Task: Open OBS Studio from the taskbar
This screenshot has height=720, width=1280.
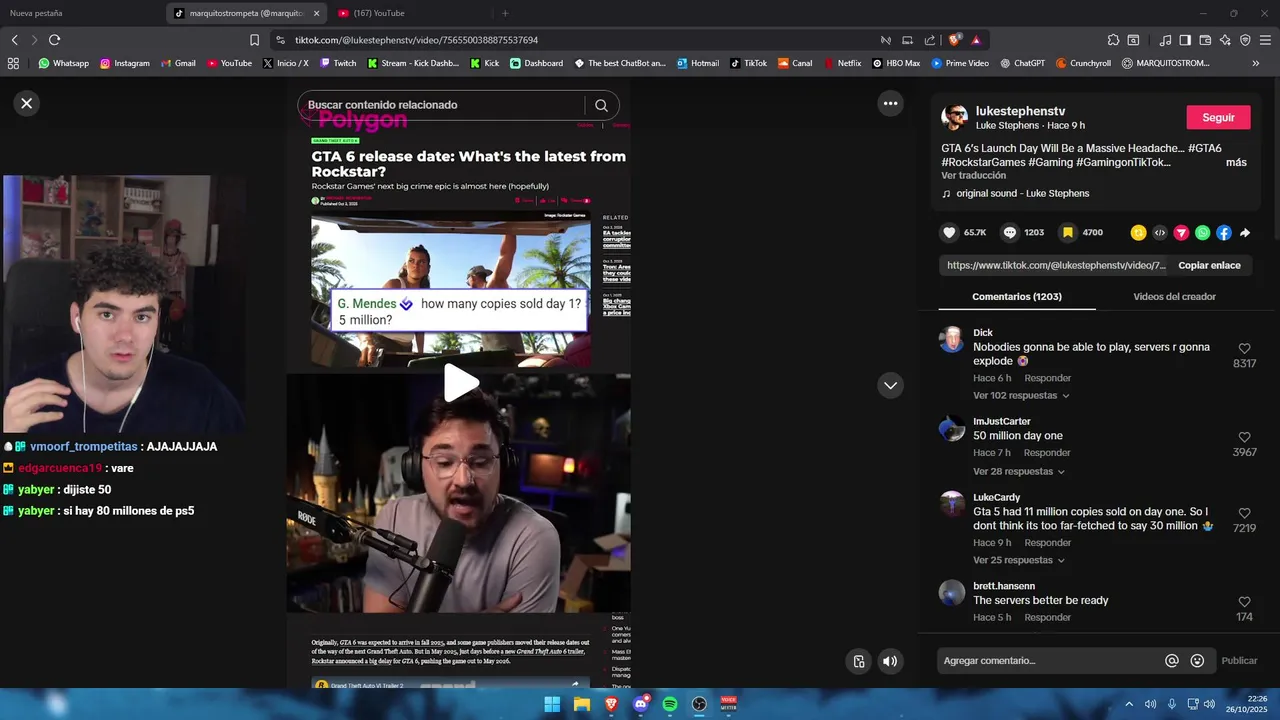Action: (699, 704)
